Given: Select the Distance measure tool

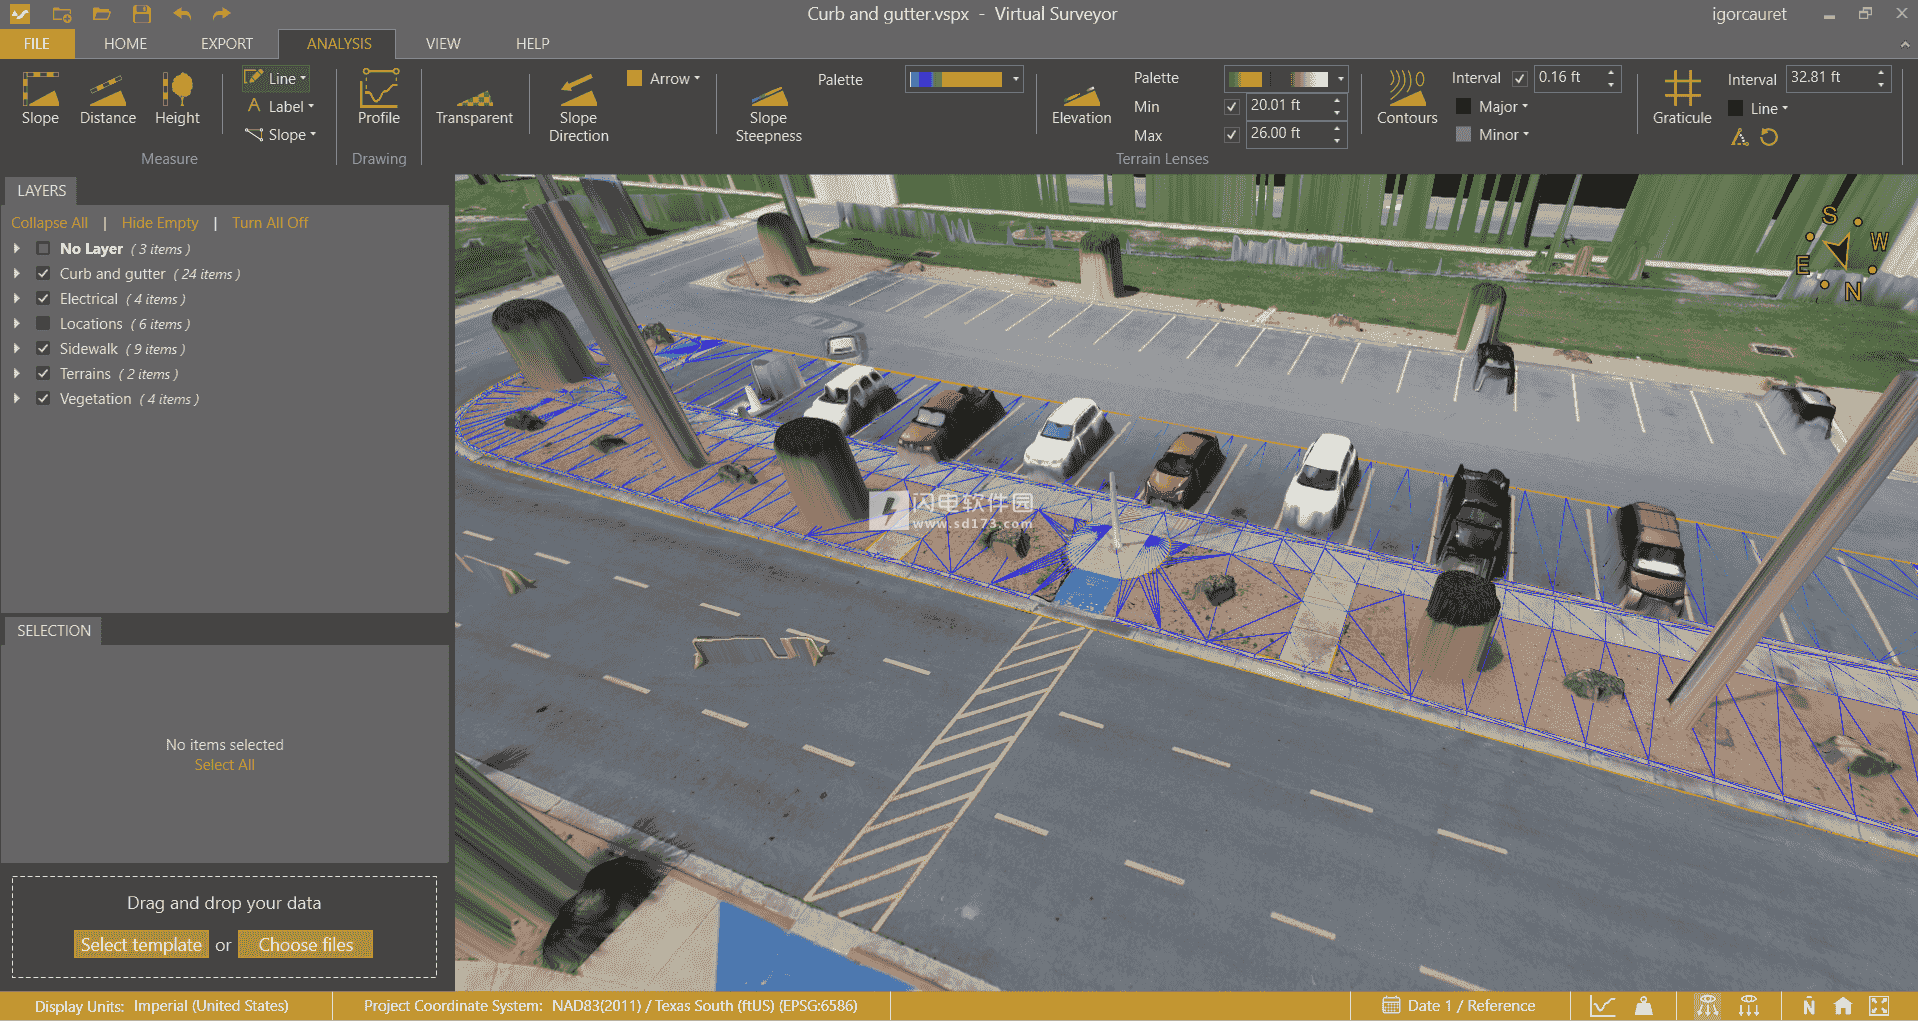Looking at the screenshot, I should click(x=108, y=98).
